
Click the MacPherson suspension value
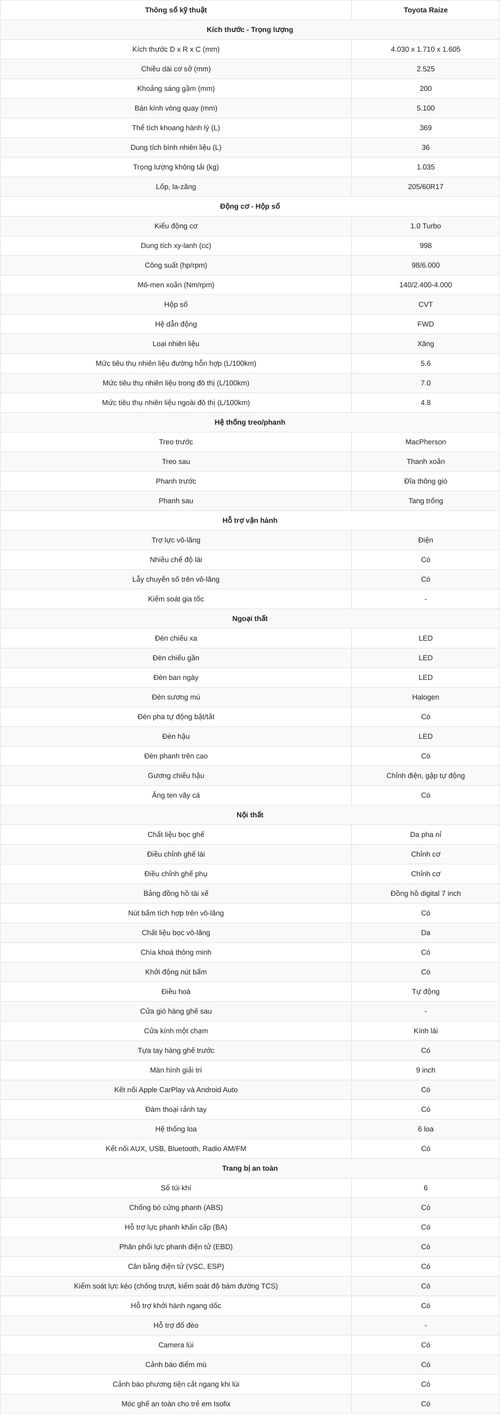coord(425,441)
